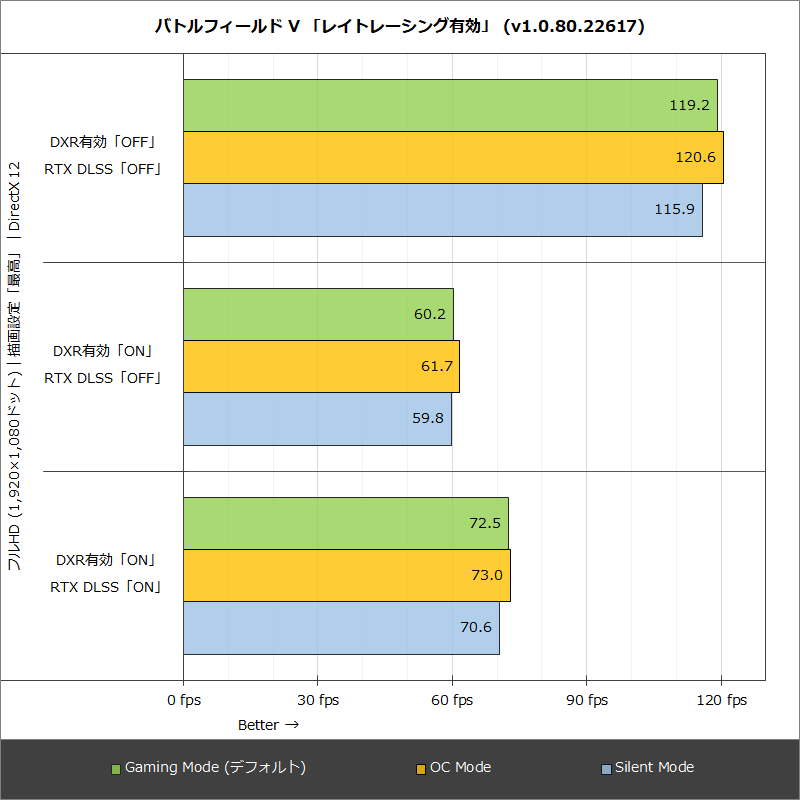
Task: Click the RTX DLSS「ON」axis label
Action: coord(105,588)
